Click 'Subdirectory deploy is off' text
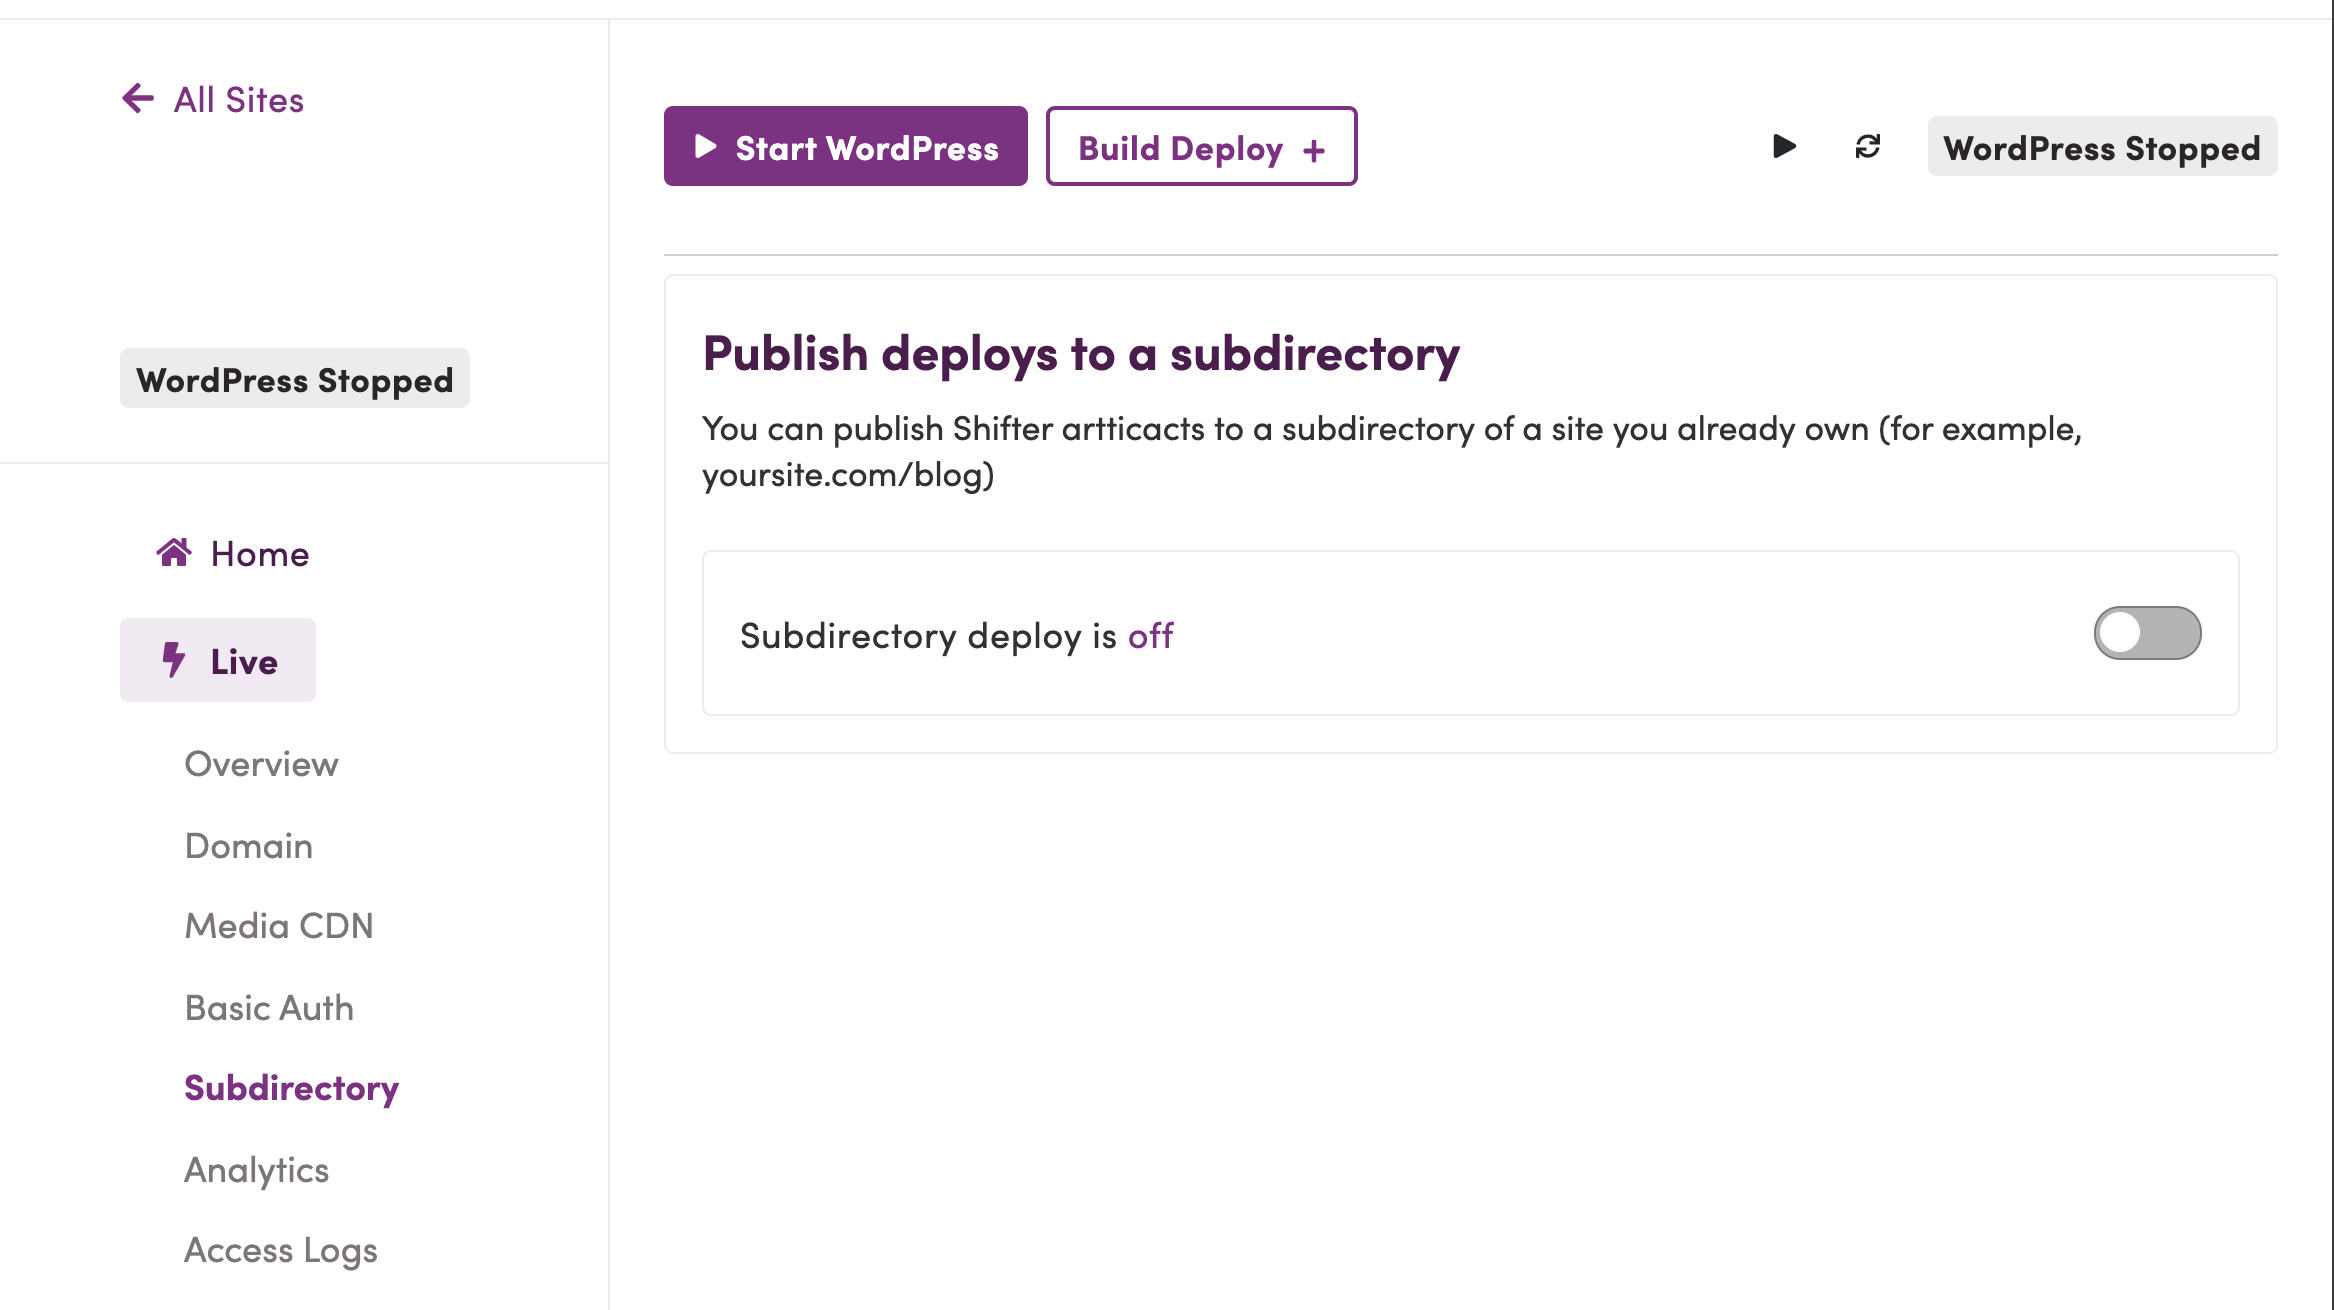 [x=956, y=636]
